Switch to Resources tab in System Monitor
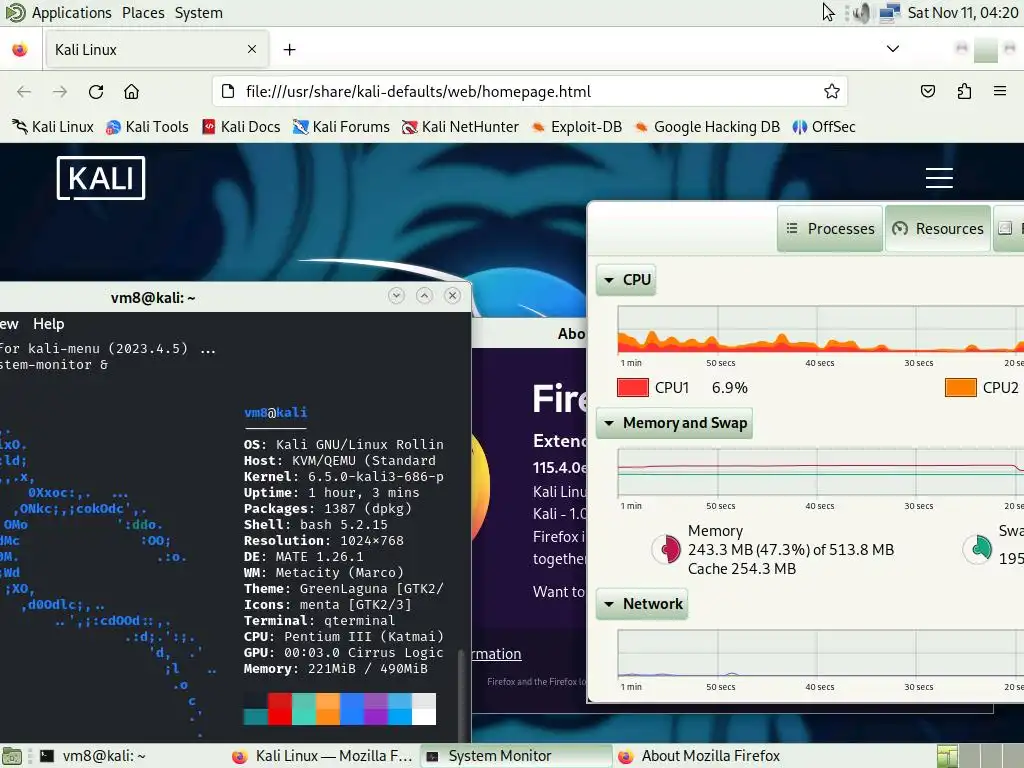The height and width of the screenshot is (768, 1024). click(x=938, y=229)
